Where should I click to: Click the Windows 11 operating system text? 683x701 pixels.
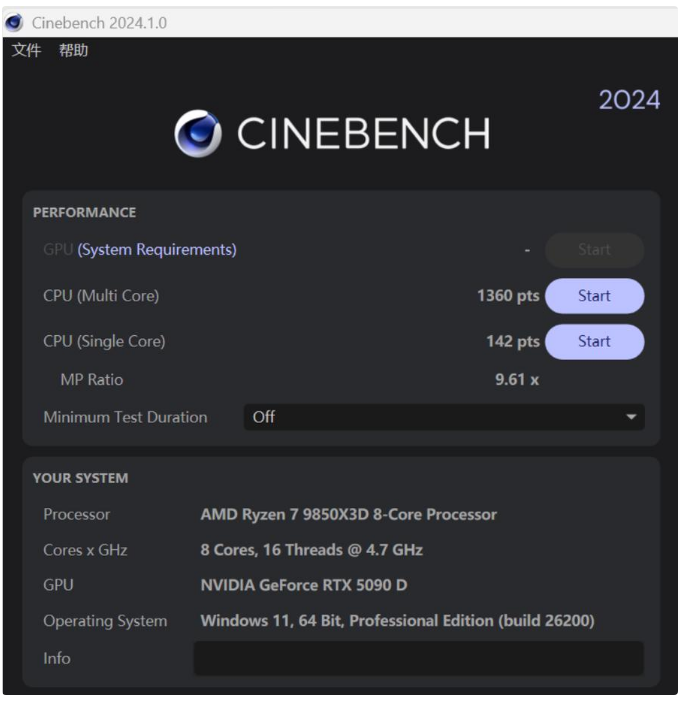[x=397, y=621]
